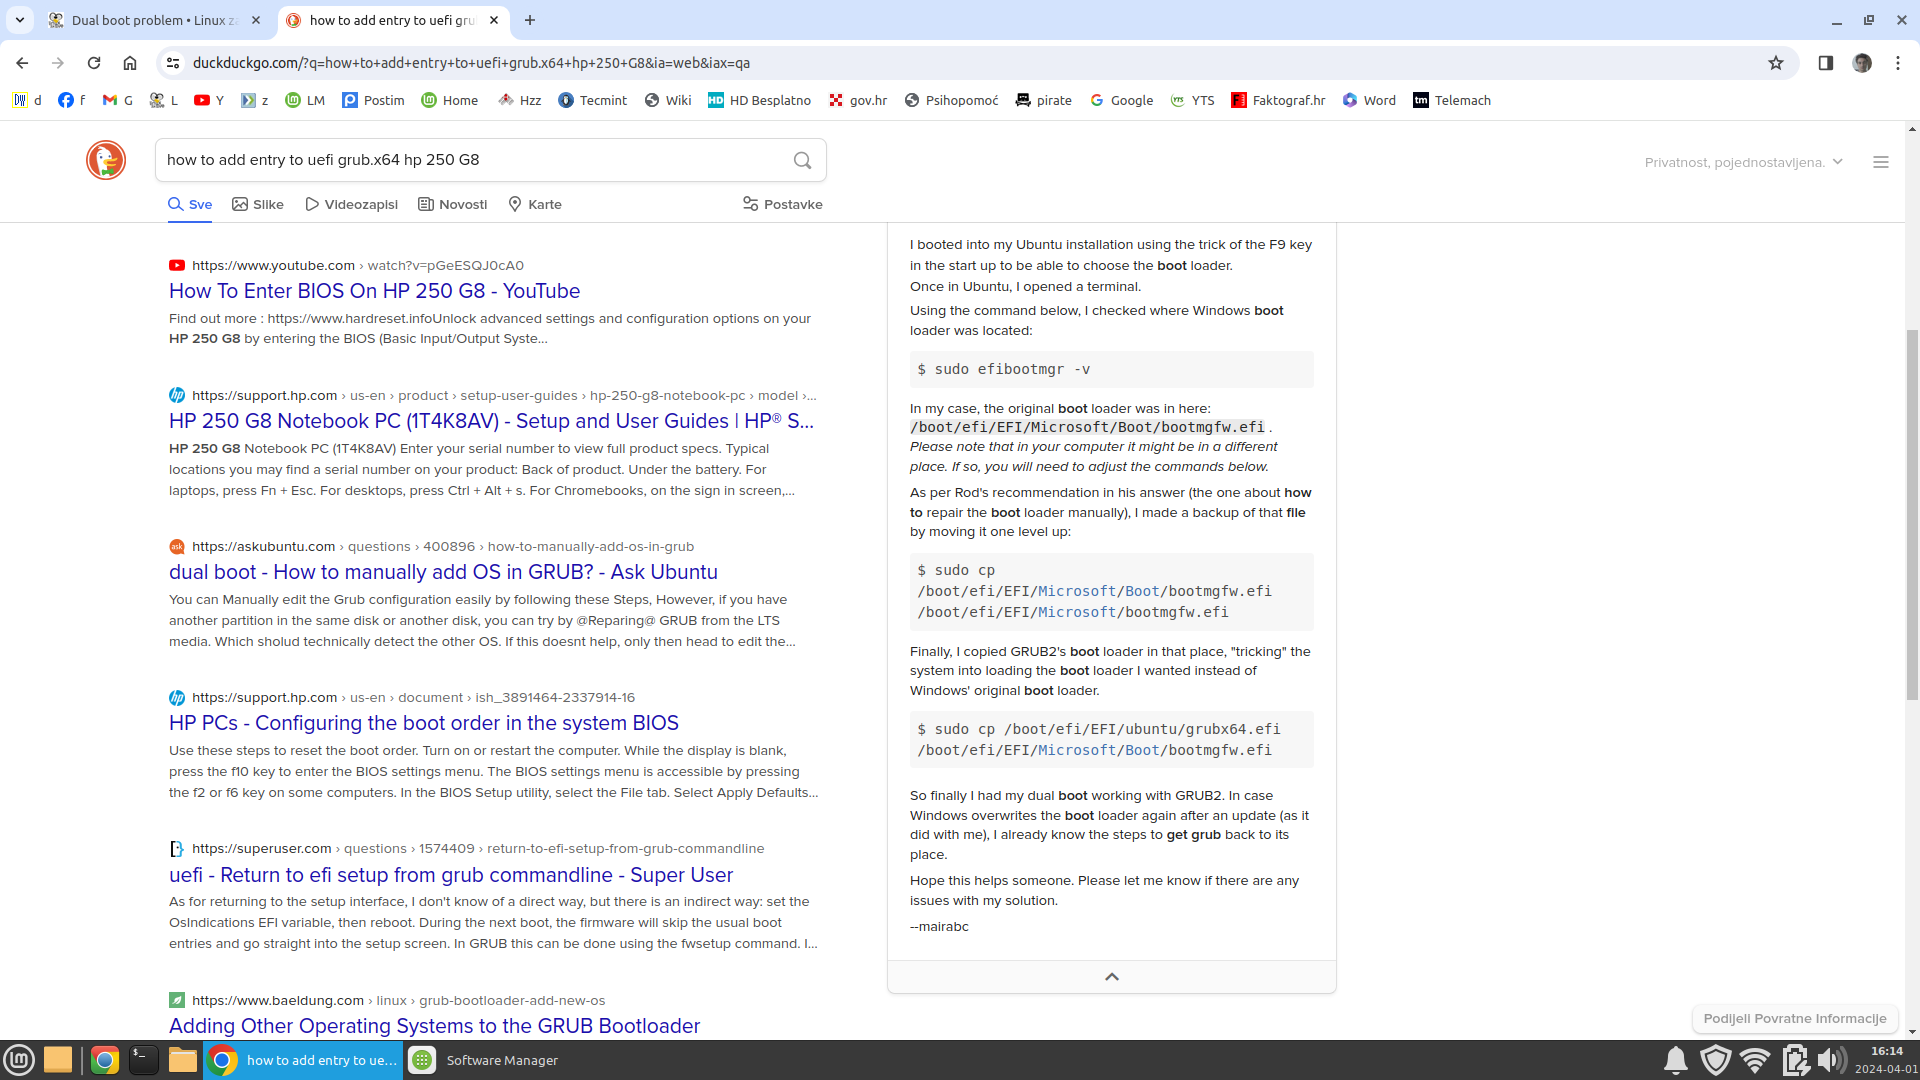The width and height of the screenshot is (1920, 1080).
Task: Open the Postavke settings dropdown
Action: click(x=783, y=204)
